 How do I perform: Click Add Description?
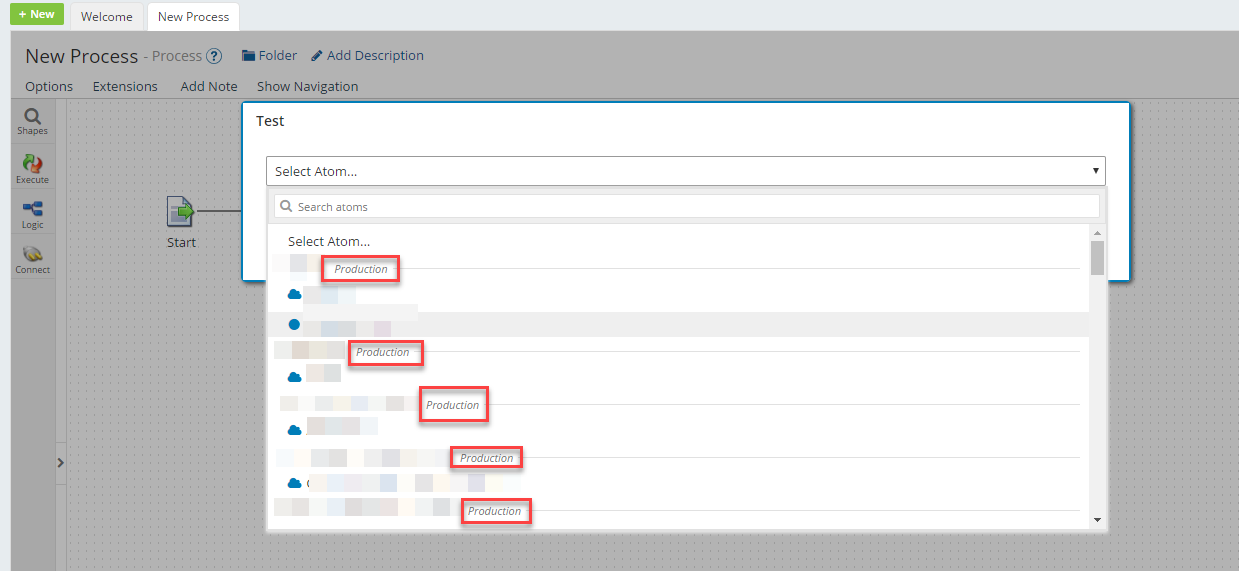click(x=375, y=55)
